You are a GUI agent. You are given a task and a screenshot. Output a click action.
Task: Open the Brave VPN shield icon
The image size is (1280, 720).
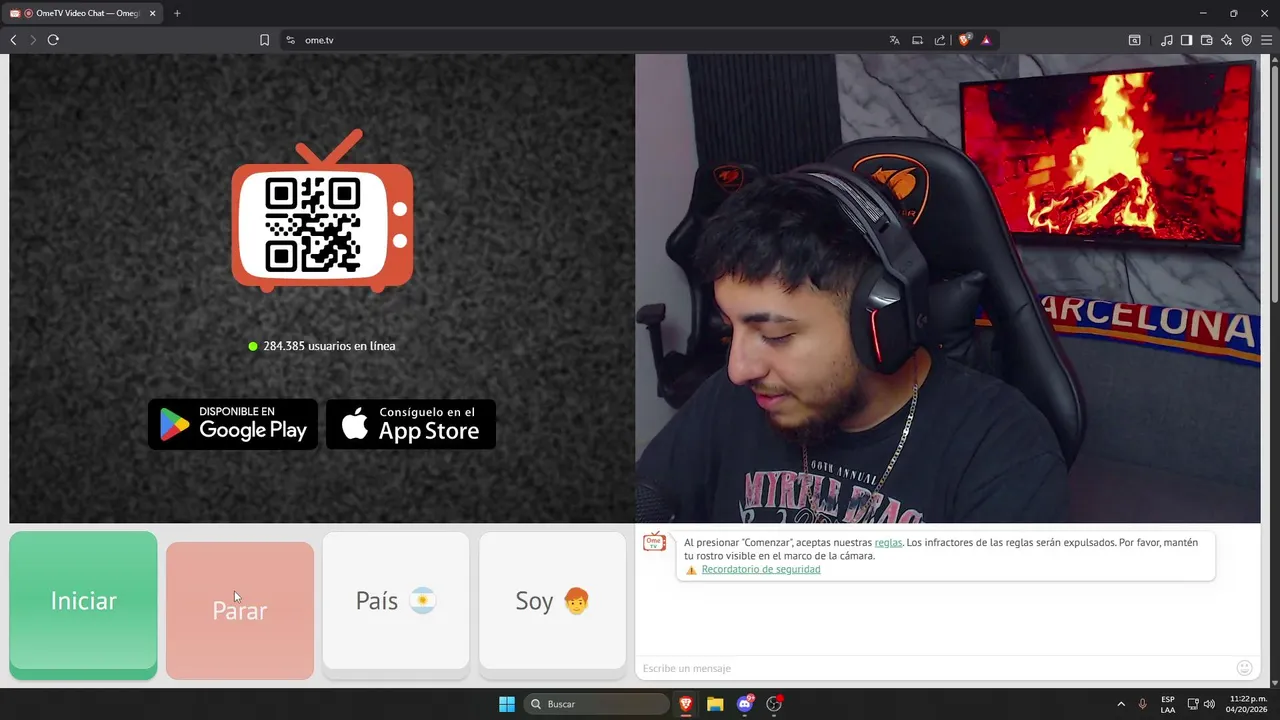click(1246, 40)
